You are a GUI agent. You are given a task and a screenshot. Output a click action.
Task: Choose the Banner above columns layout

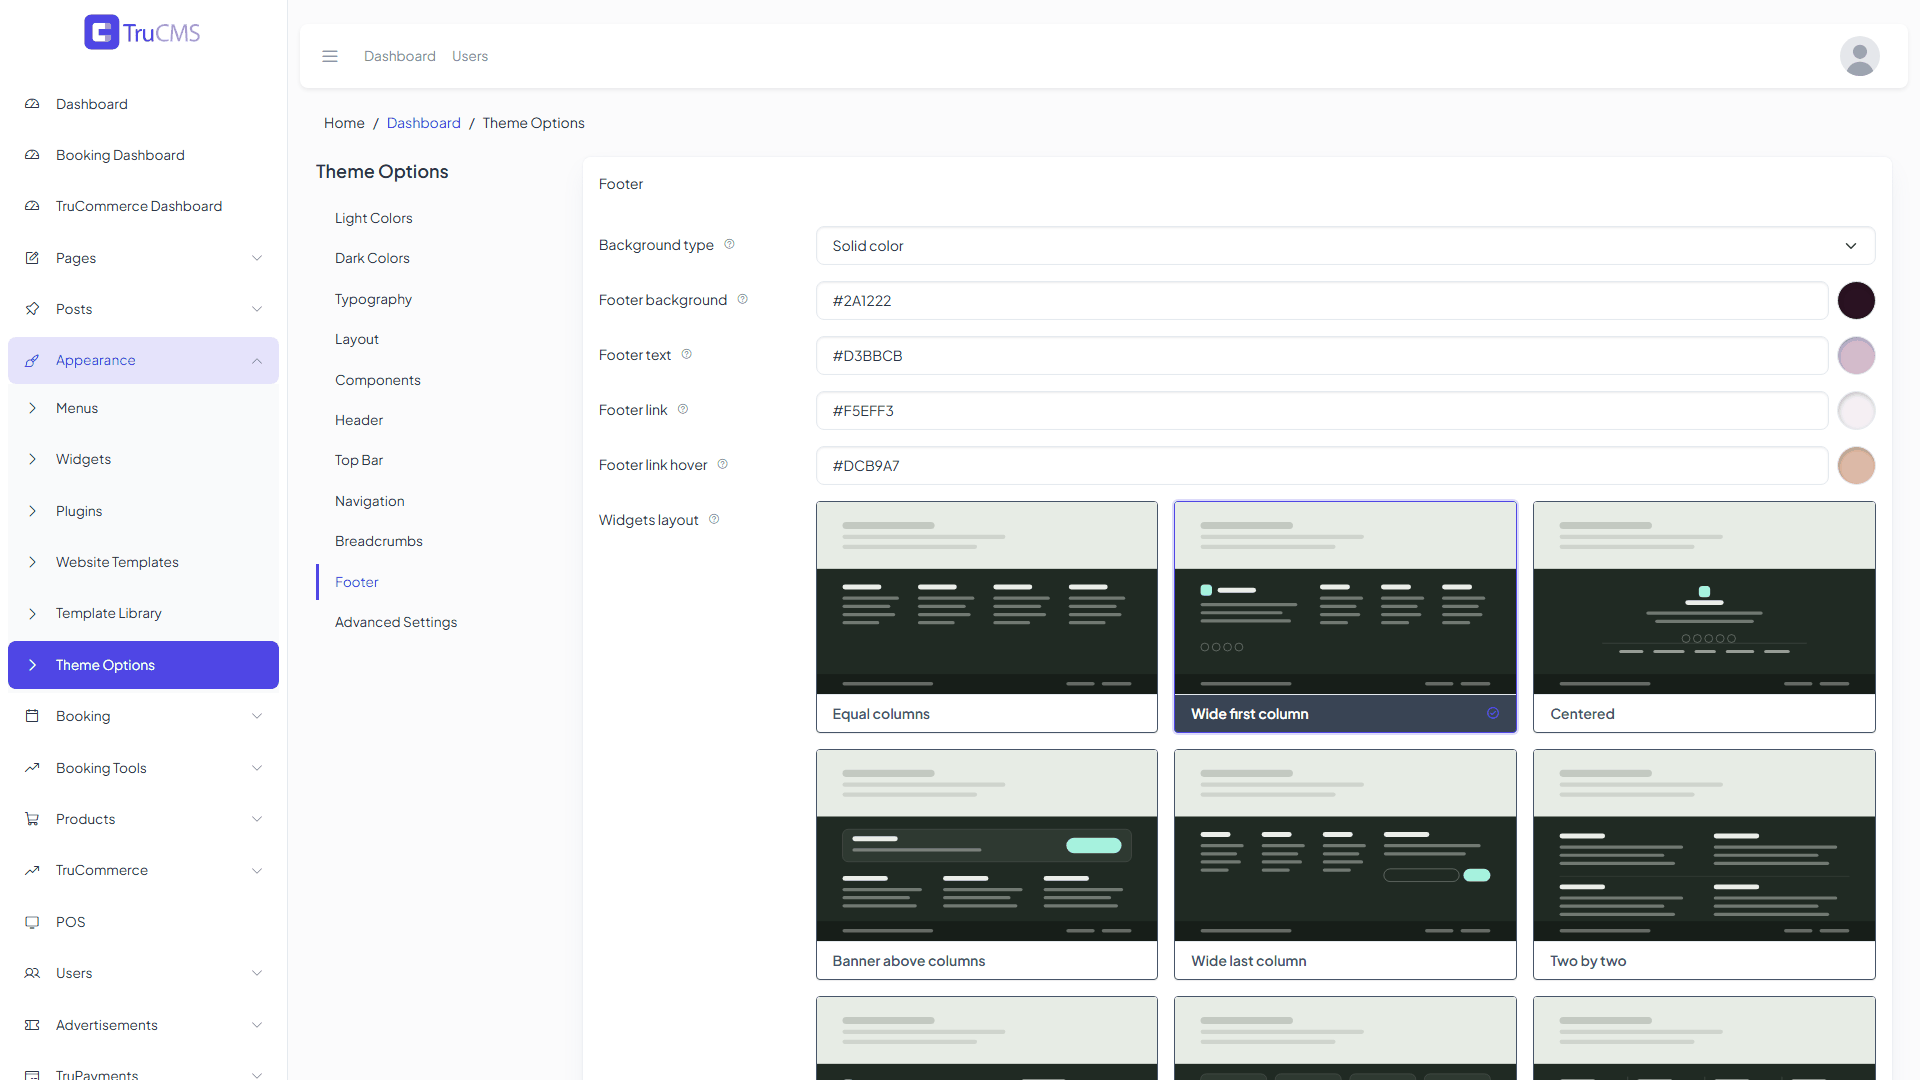point(986,864)
